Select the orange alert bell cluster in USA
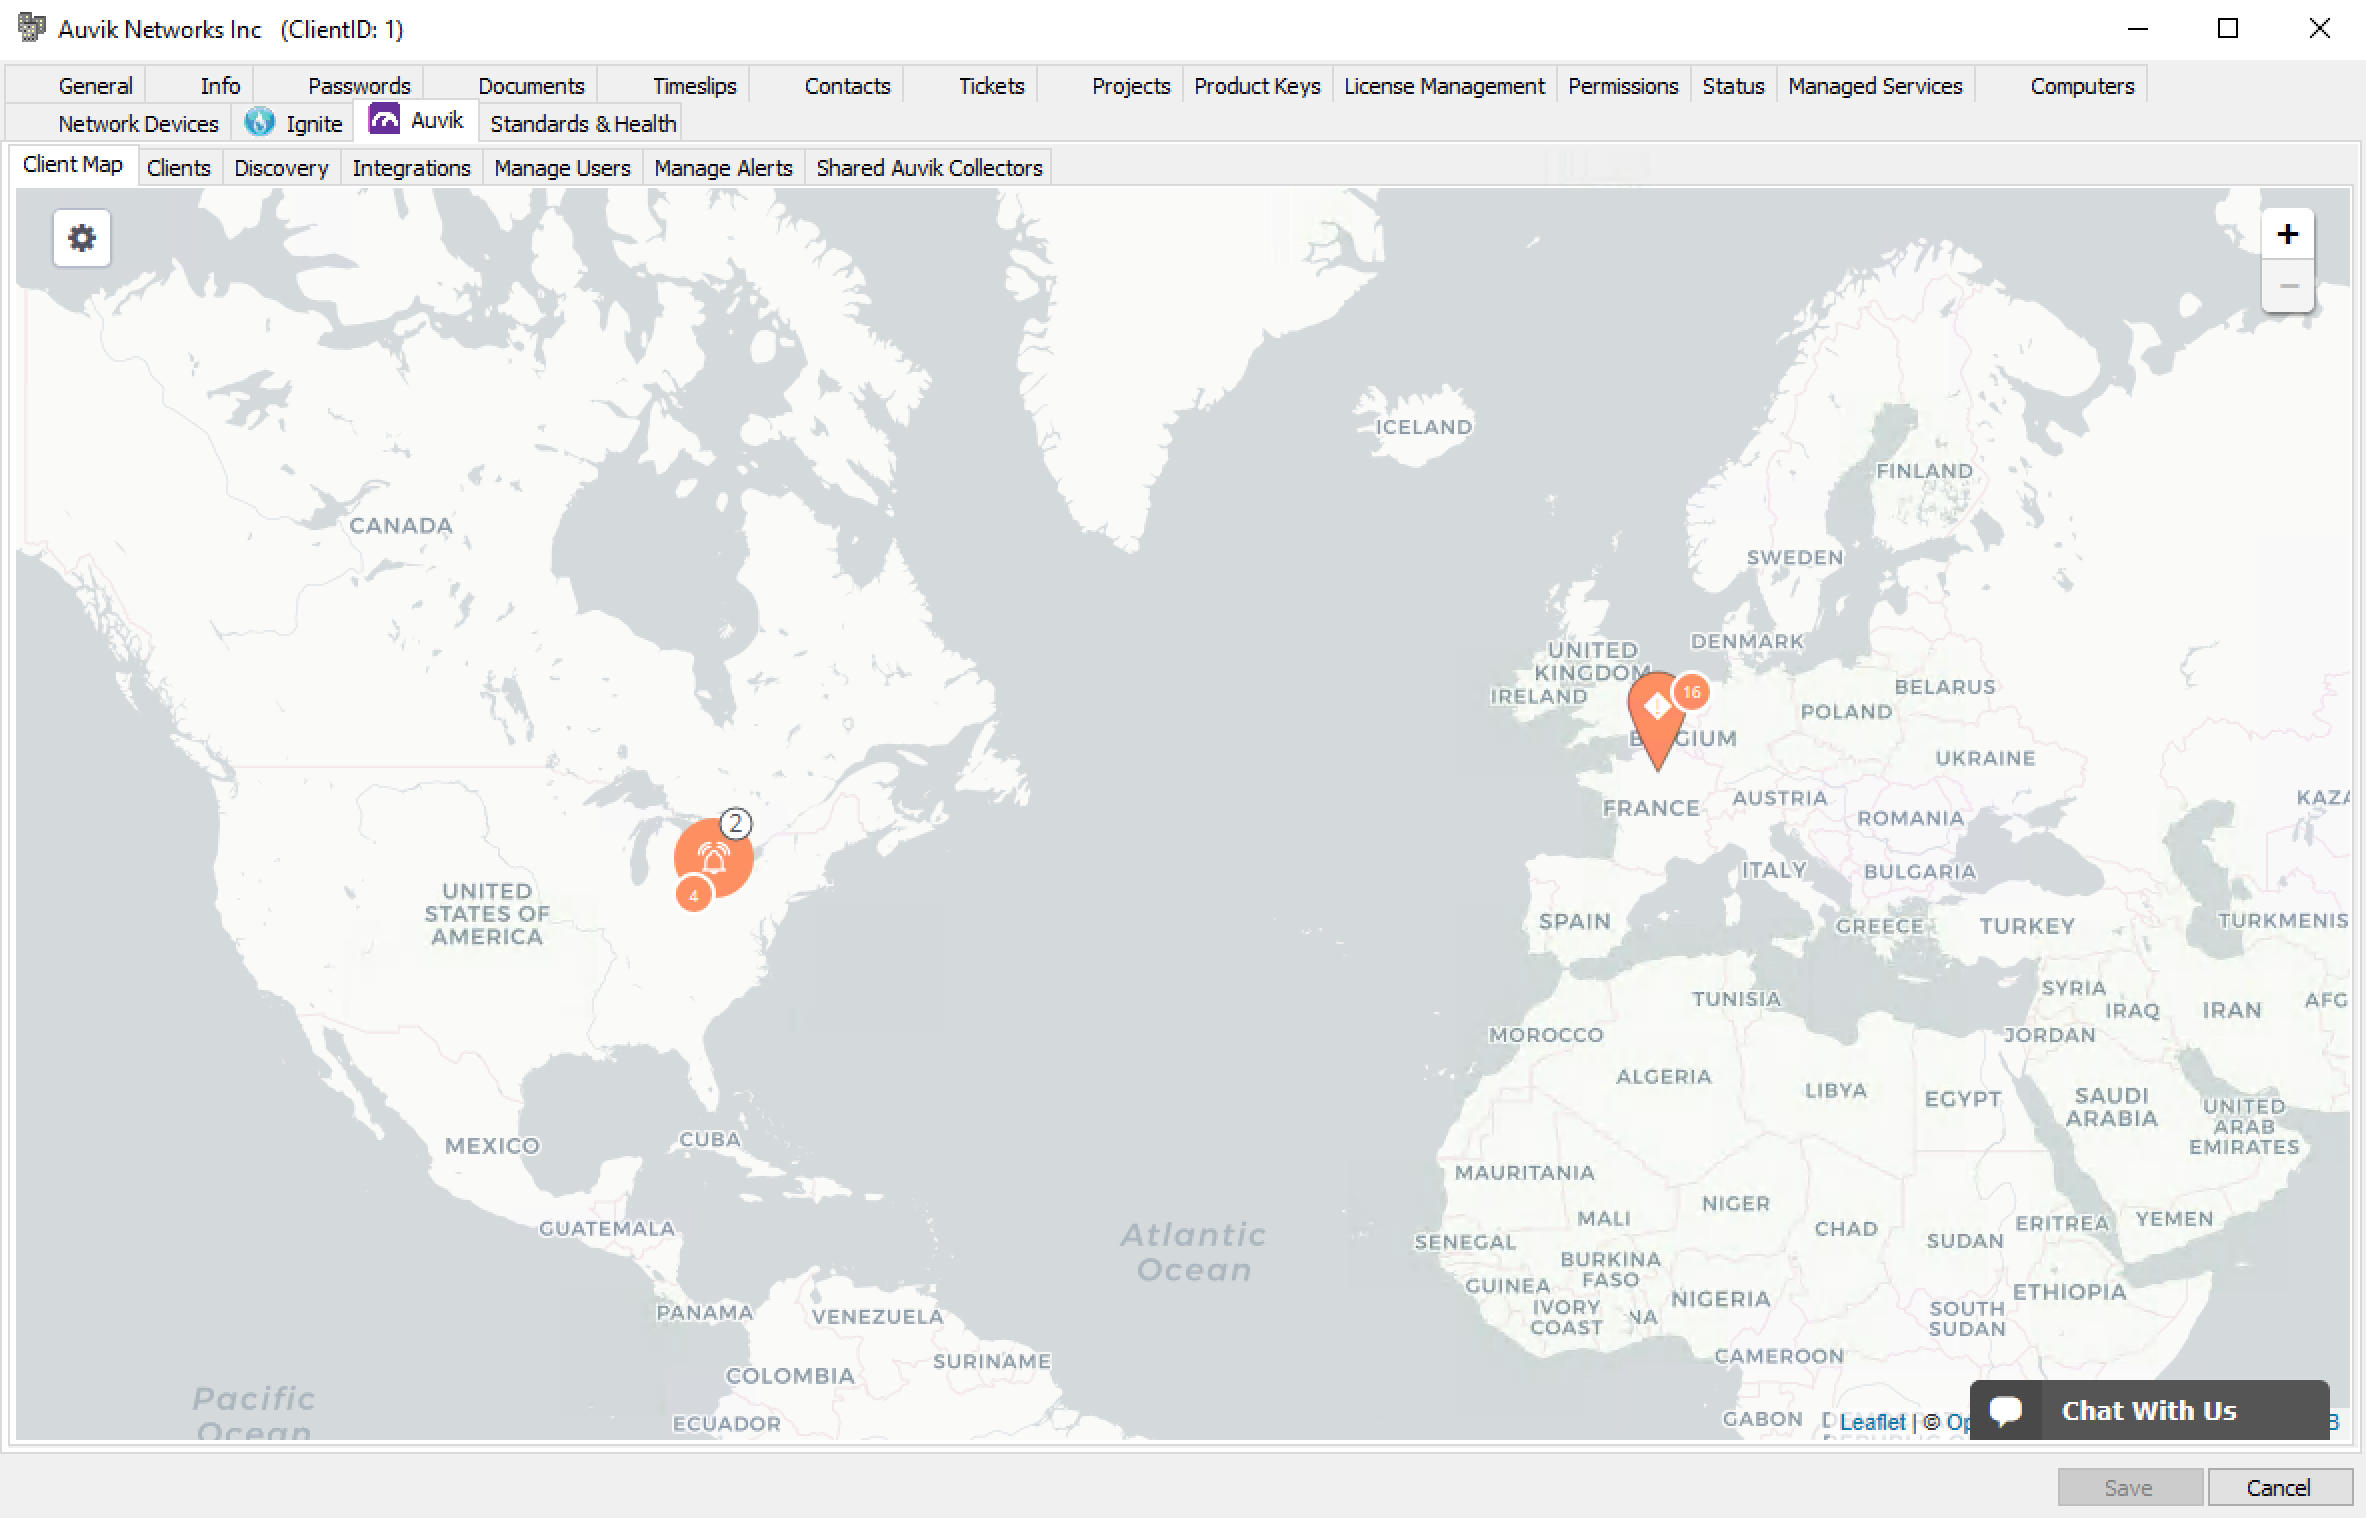Viewport: 2366px width, 1518px height. 713,858
